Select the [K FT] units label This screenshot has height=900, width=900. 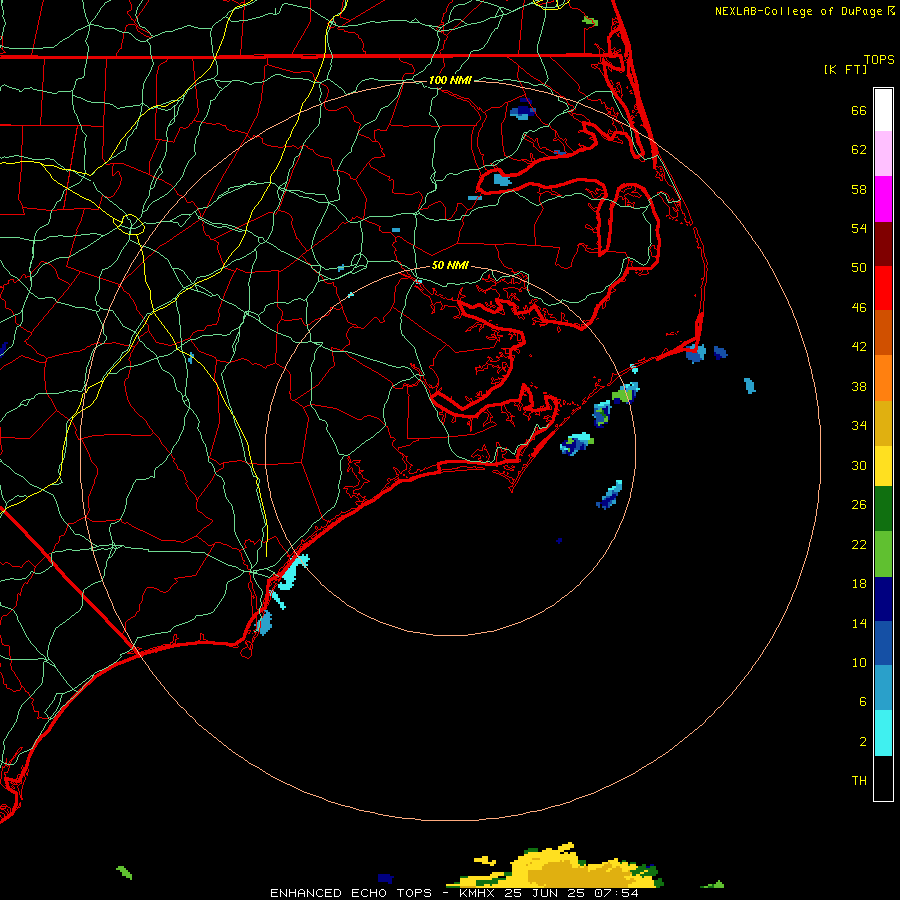pyautogui.click(x=845, y=69)
